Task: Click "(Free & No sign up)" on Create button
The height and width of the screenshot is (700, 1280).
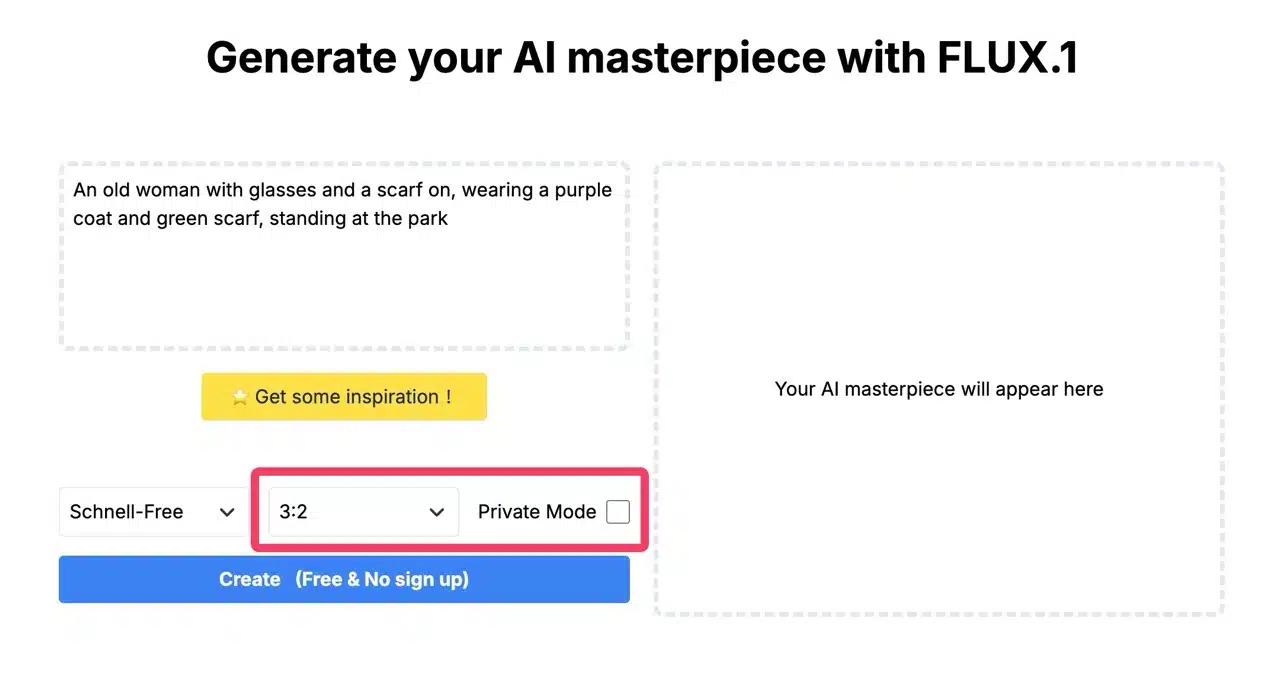Action: pyautogui.click(x=381, y=580)
